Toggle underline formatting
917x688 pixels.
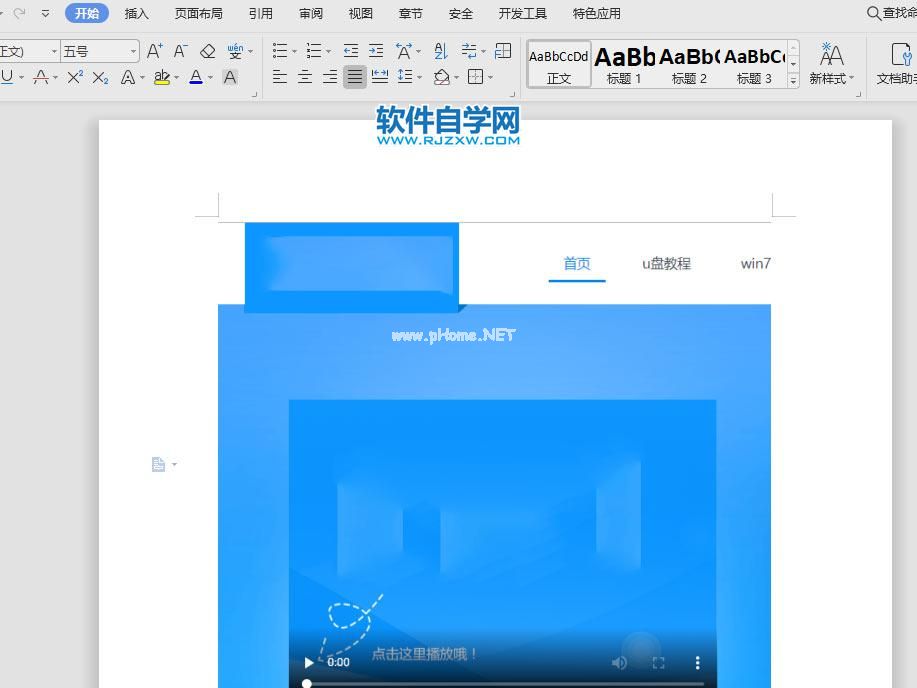tap(9, 77)
